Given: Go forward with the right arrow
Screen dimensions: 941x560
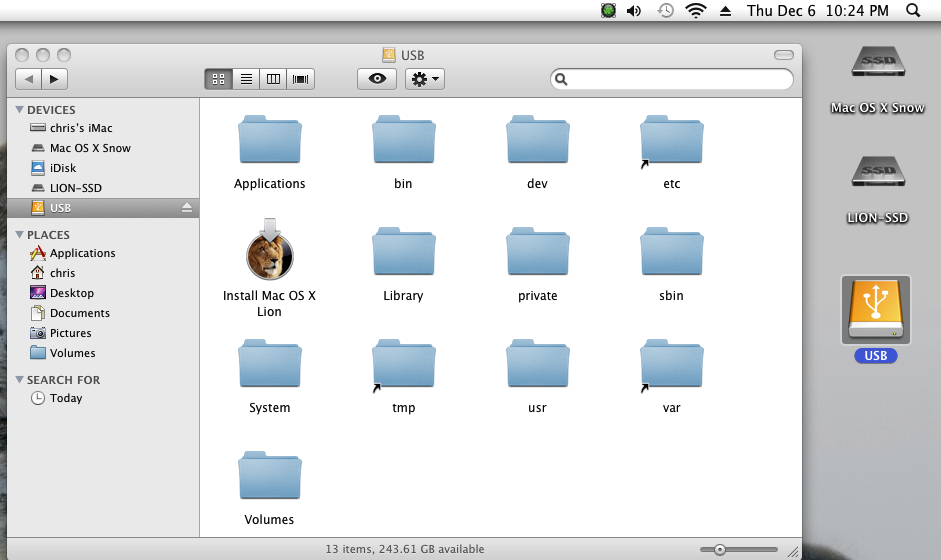Looking at the screenshot, I should click(55, 79).
